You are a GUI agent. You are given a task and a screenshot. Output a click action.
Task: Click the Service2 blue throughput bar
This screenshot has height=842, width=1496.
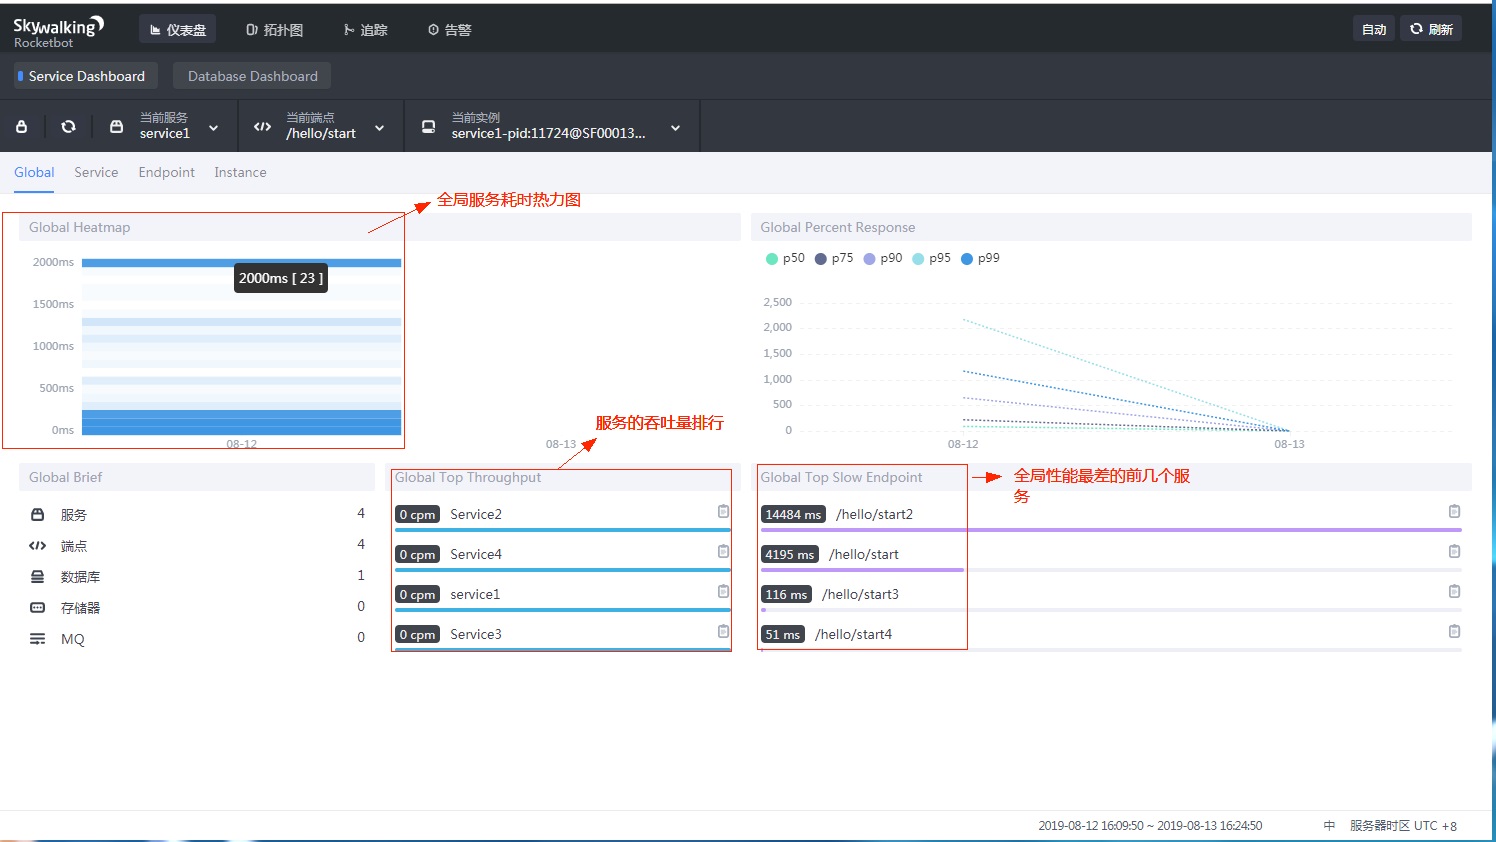(563, 530)
